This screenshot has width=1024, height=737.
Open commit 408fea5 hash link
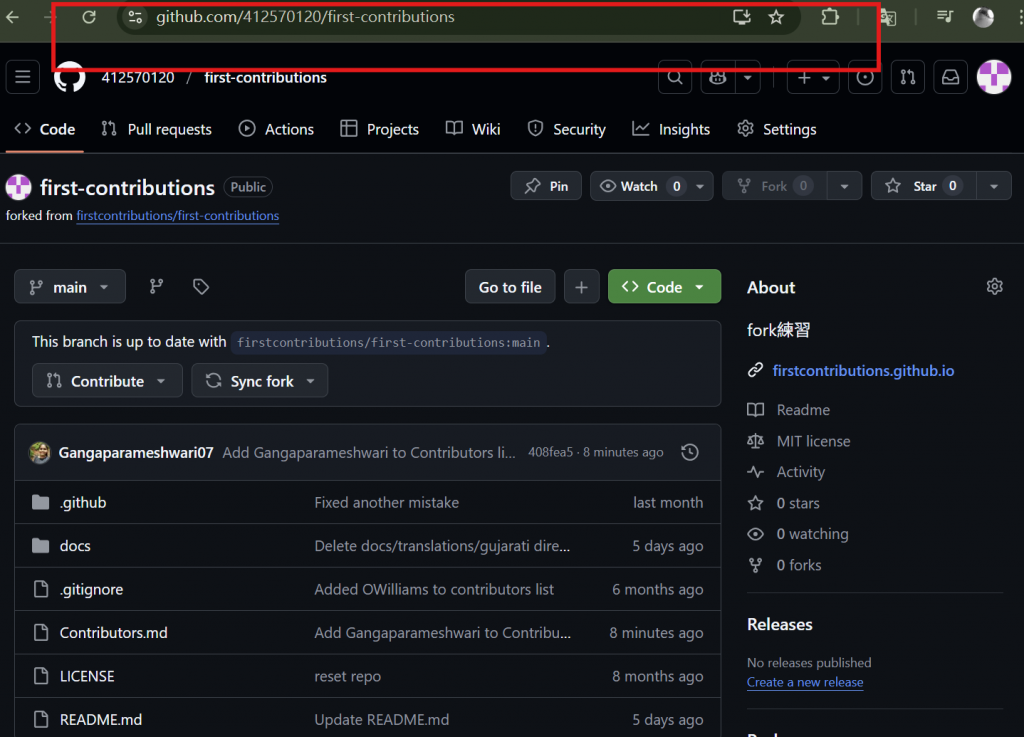point(550,452)
